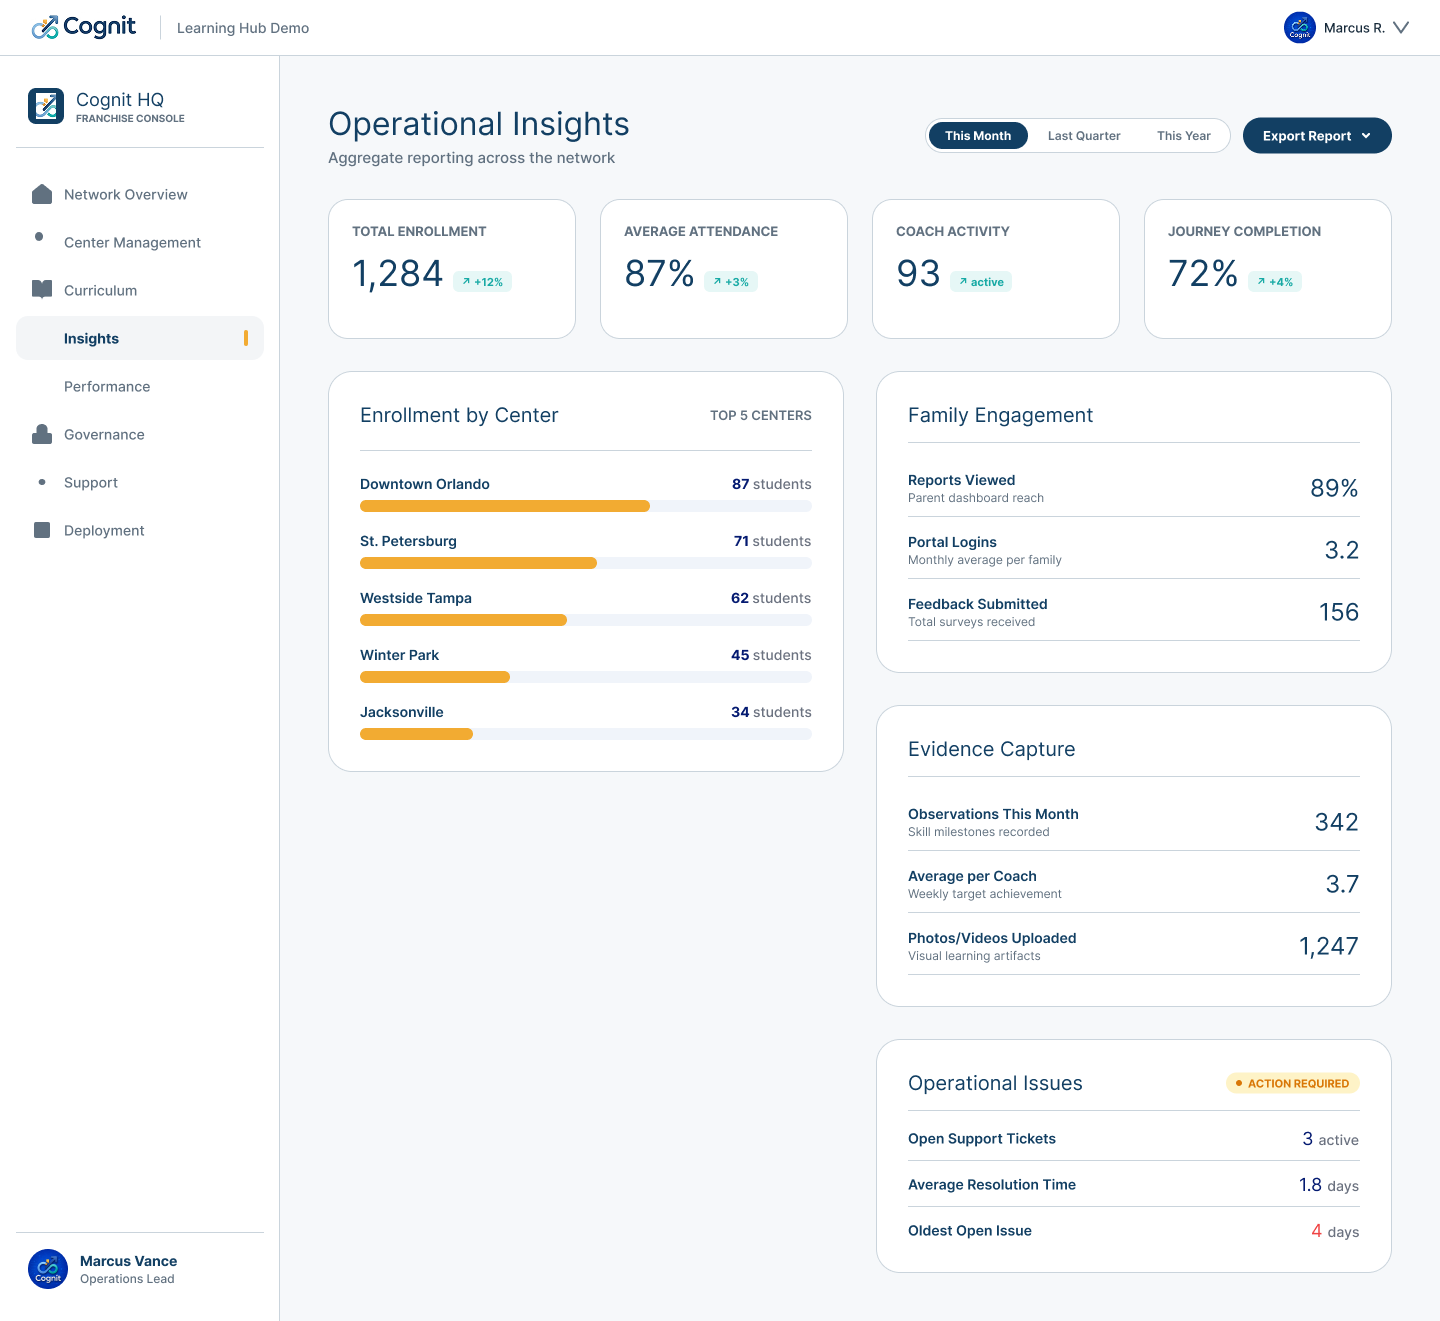Click the active coach activity badge
The height and width of the screenshot is (1321, 1440).
tap(981, 282)
